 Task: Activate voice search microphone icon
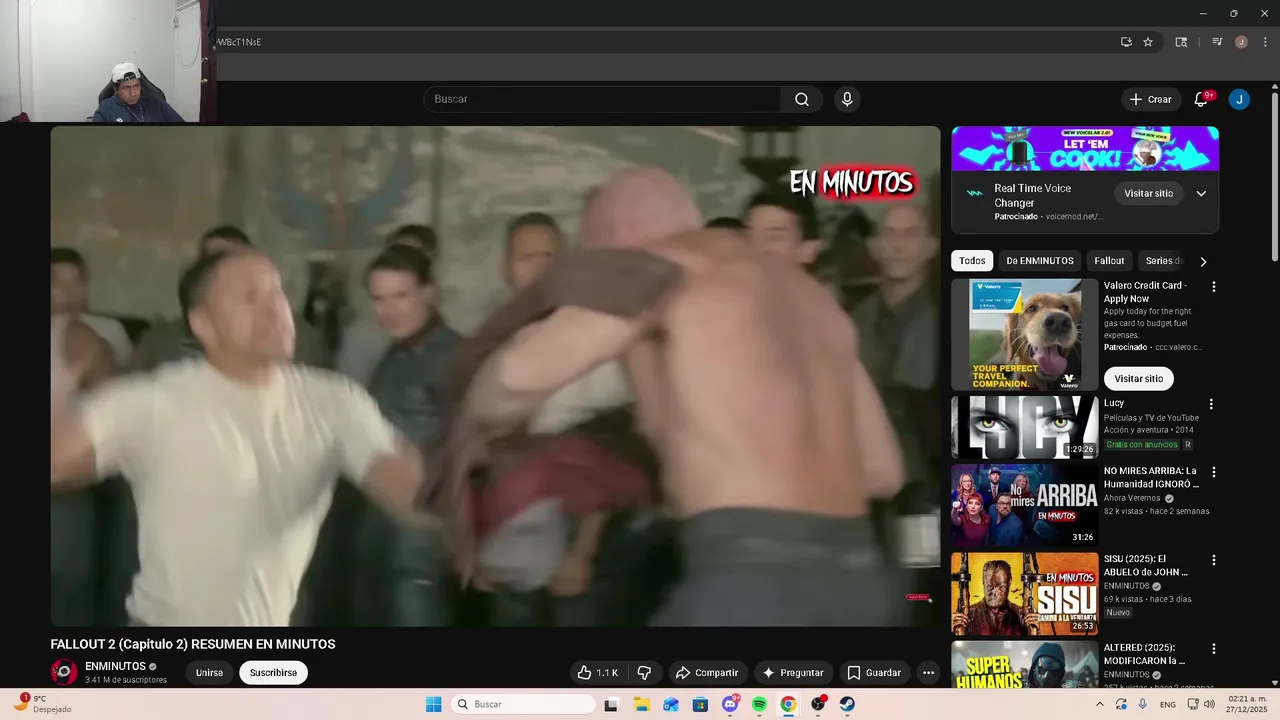(x=847, y=99)
